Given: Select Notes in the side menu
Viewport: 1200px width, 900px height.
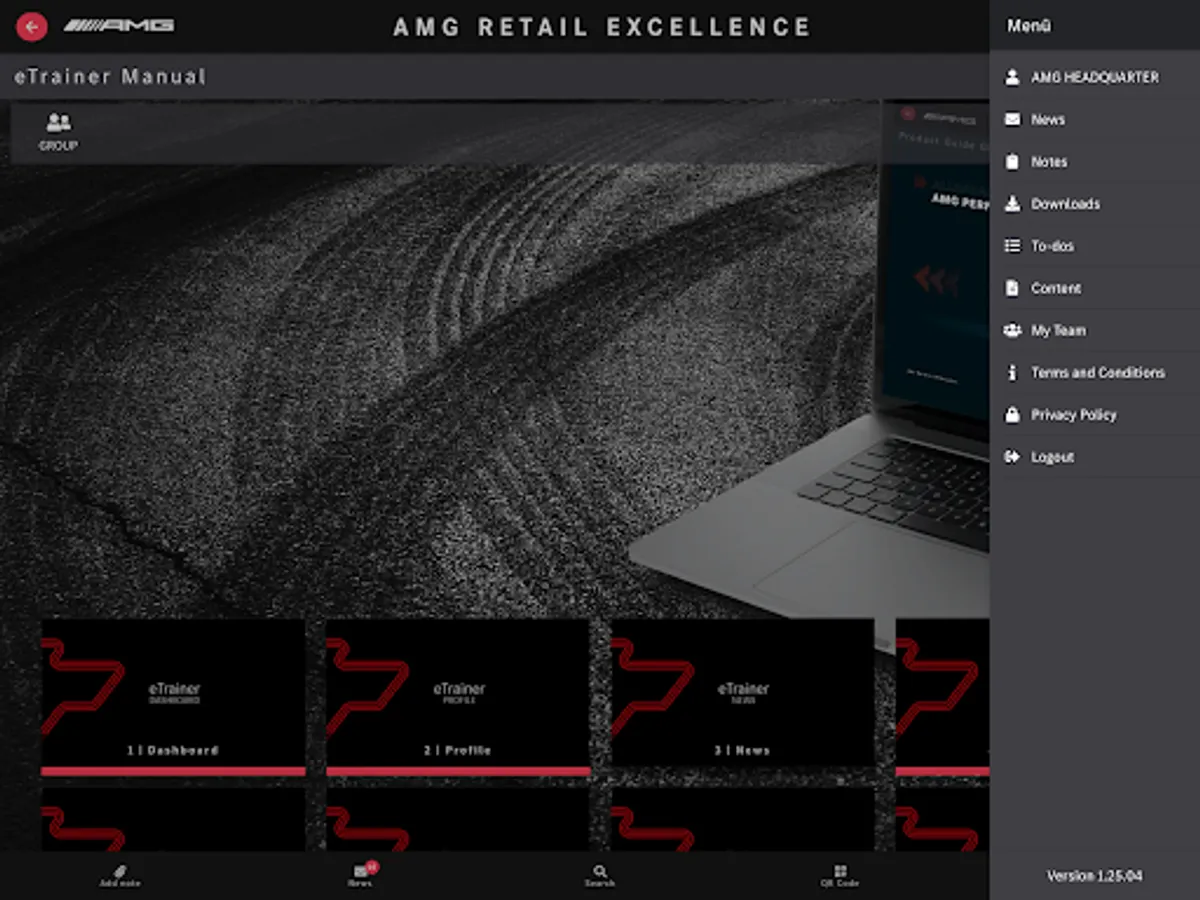Looking at the screenshot, I should 1049,161.
